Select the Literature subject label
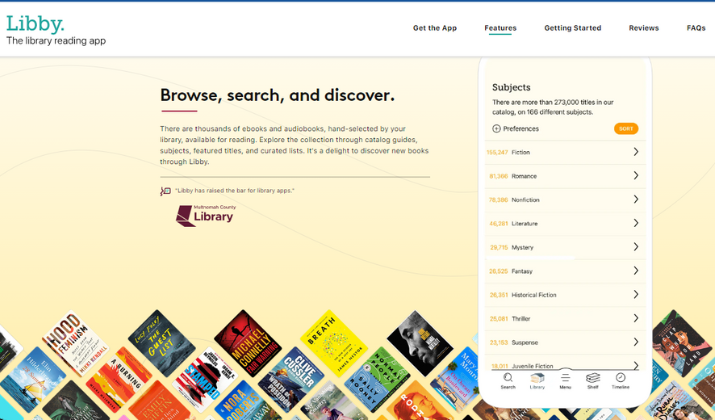The height and width of the screenshot is (420, 715). click(x=524, y=223)
